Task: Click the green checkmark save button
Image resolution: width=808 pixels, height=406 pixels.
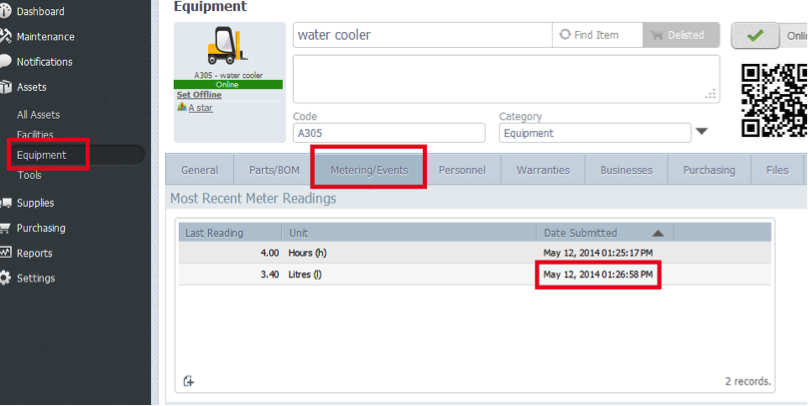Action: (x=755, y=36)
